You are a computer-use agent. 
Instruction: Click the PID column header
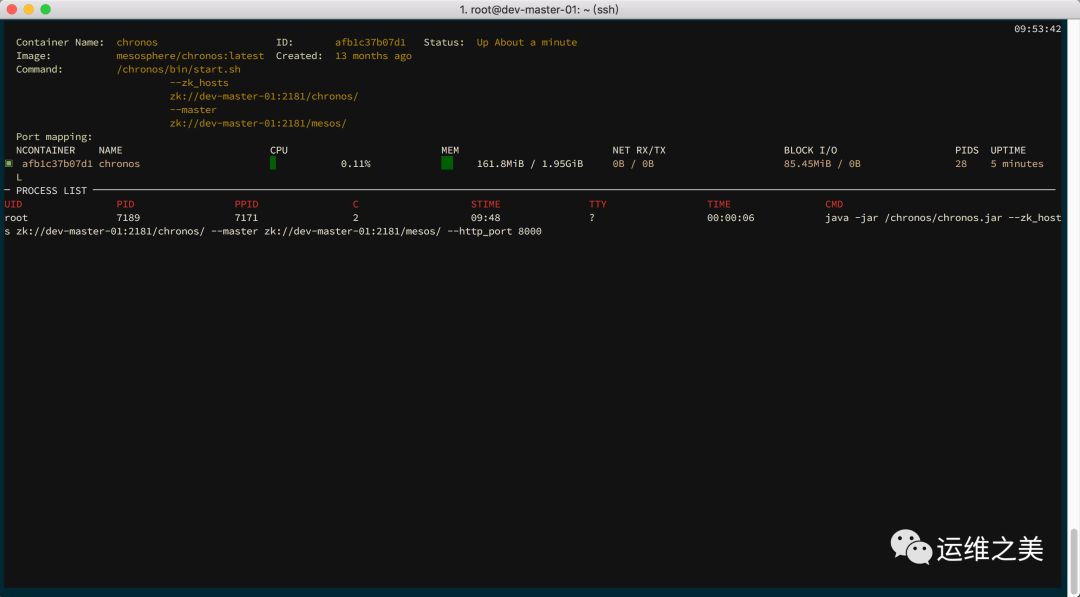(x=125, y=205)
